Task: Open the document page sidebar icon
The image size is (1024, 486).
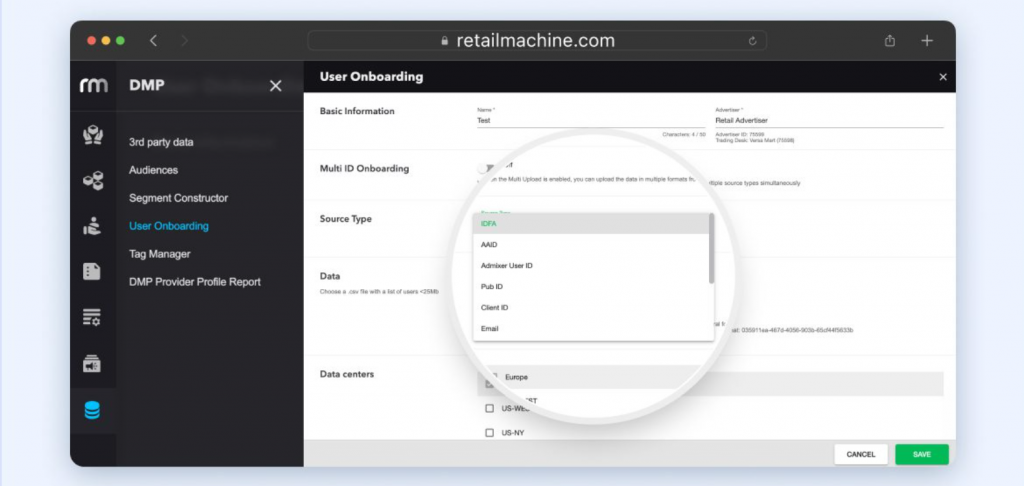Action: (x=92, y=271)
